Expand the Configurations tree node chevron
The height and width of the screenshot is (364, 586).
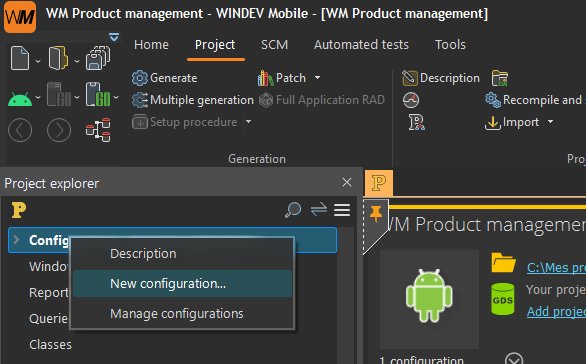point(16,240)
